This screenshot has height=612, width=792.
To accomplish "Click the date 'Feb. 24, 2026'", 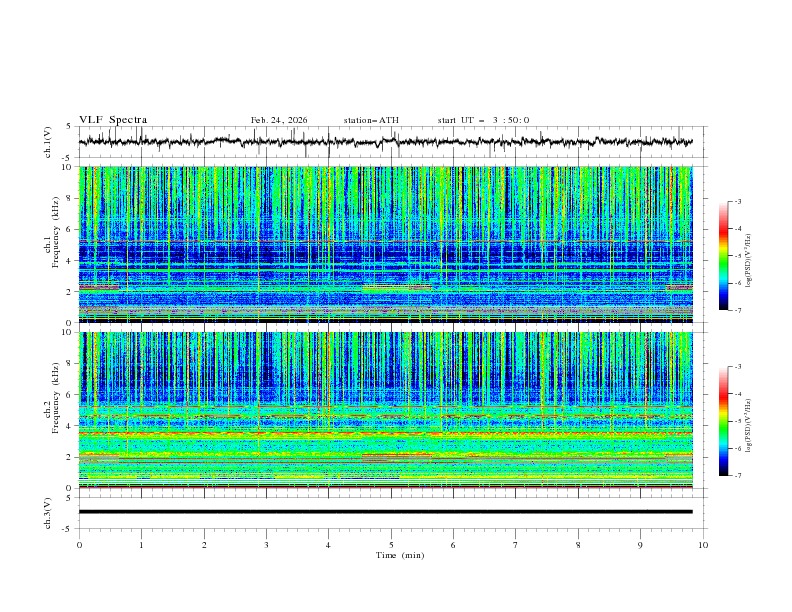I will 279,120.
